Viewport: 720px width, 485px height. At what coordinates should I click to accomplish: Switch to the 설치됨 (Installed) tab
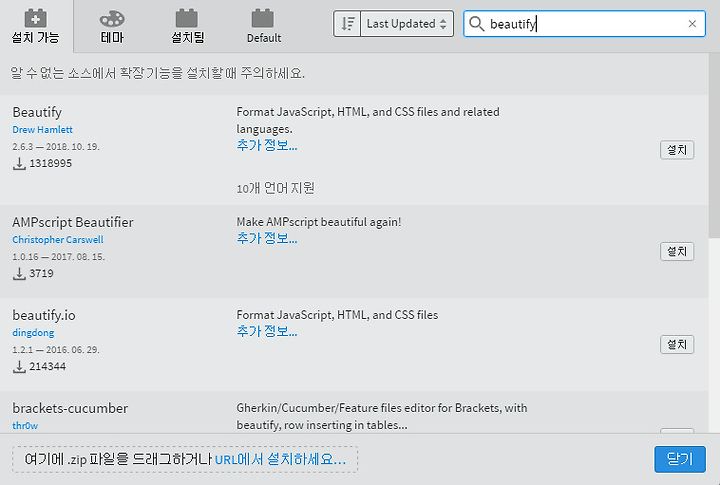point(187,26)
